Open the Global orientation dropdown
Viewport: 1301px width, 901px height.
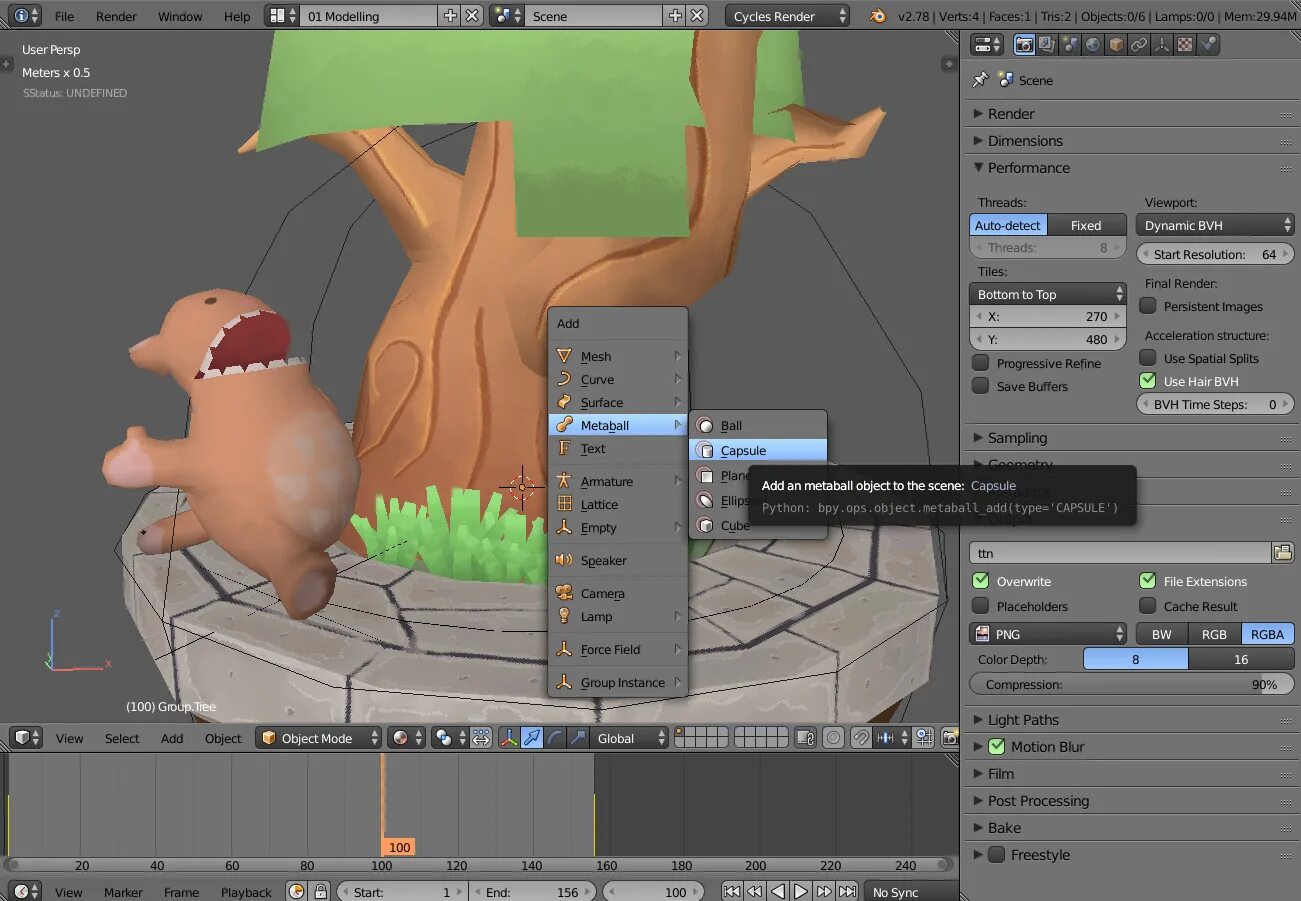[631, 738]
